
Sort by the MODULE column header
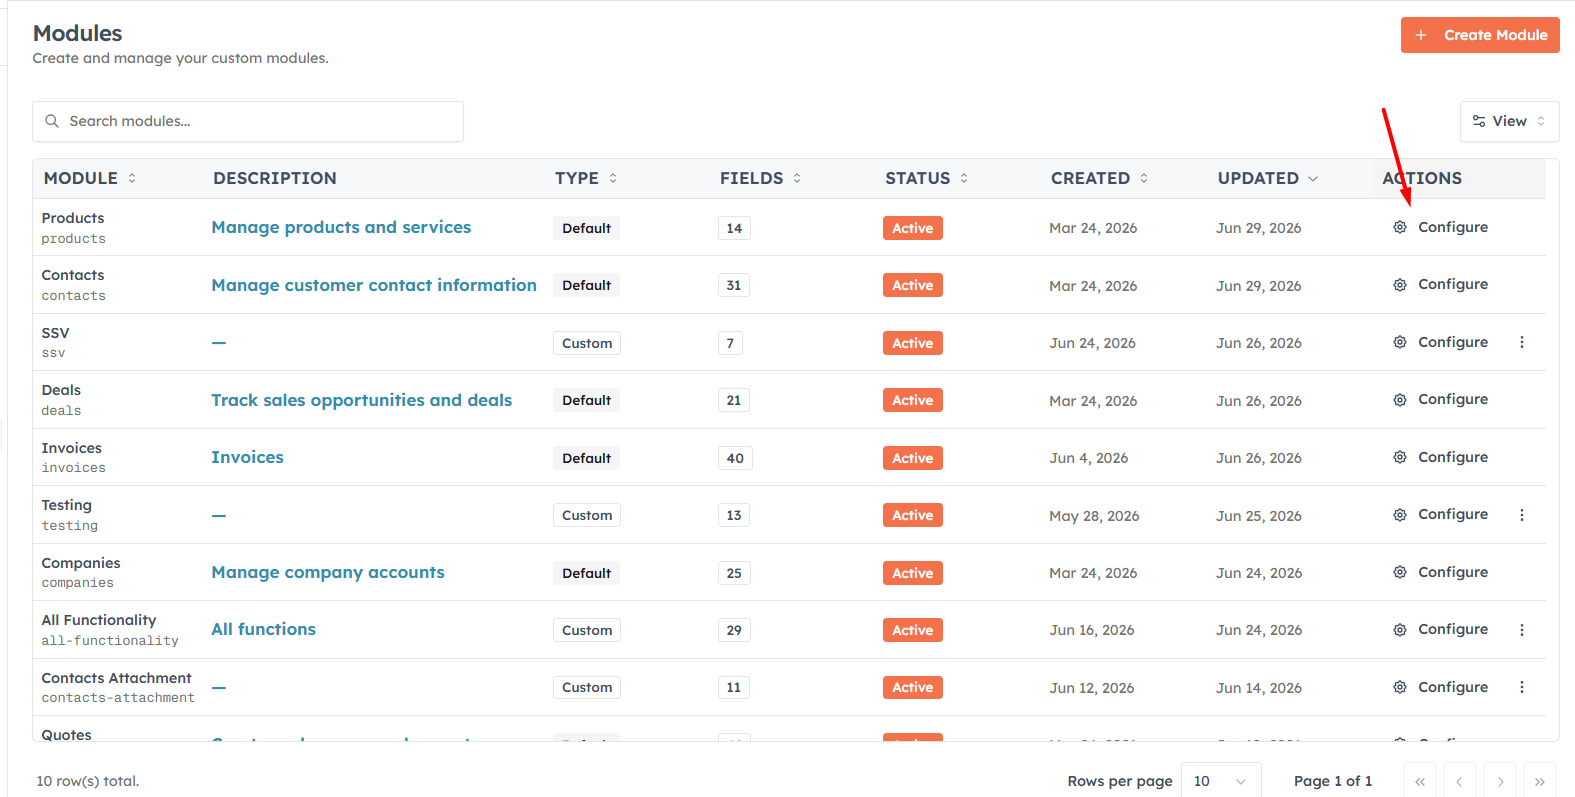pos(90,178)
